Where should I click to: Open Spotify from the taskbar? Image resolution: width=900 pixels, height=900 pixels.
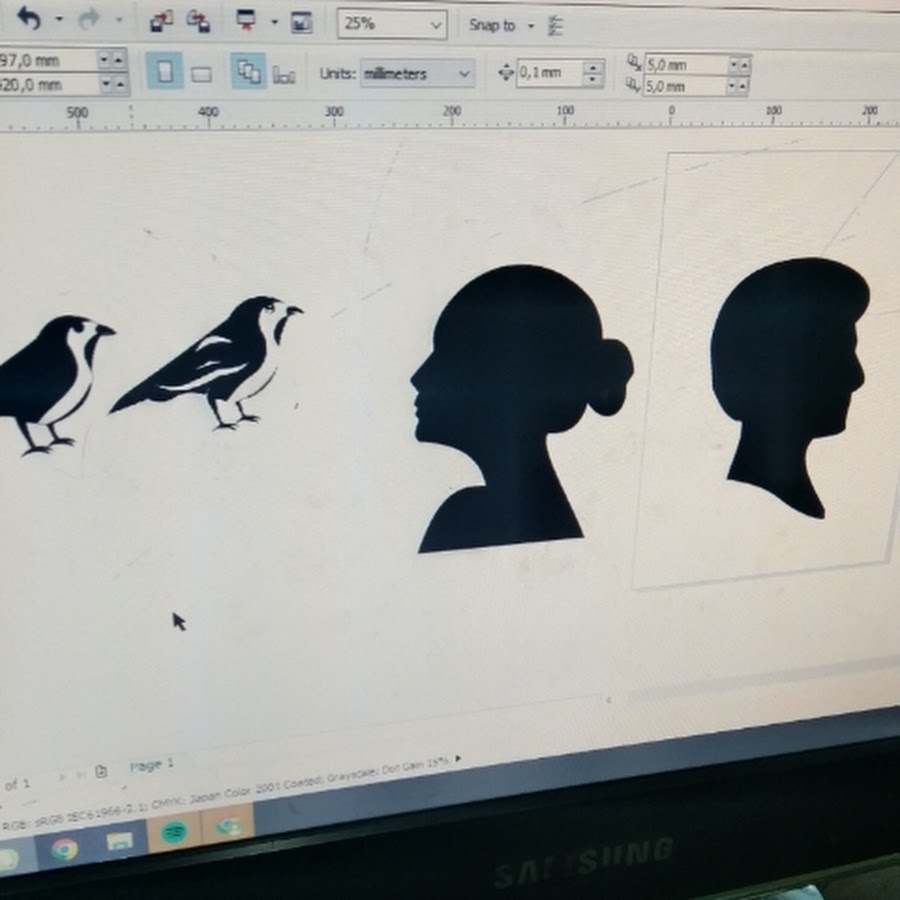[x=174, y=832]
